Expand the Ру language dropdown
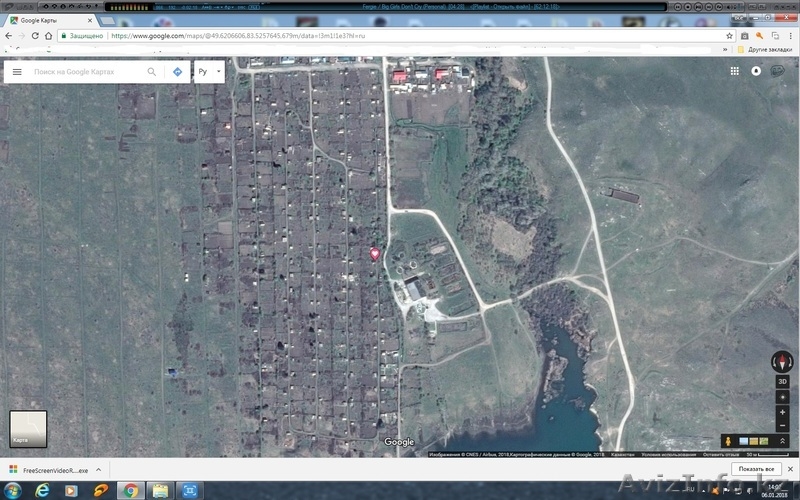This screenshot has width=800, height=500. click(209, 72)
